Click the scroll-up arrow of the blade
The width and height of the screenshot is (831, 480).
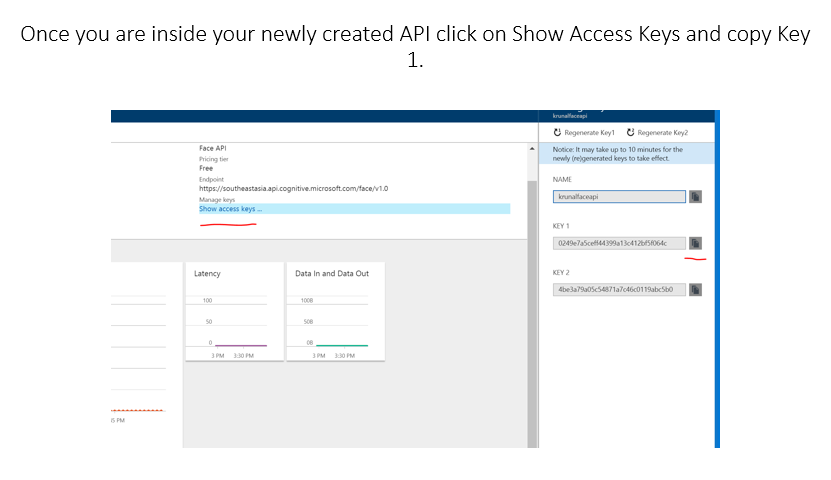point(531,150)
